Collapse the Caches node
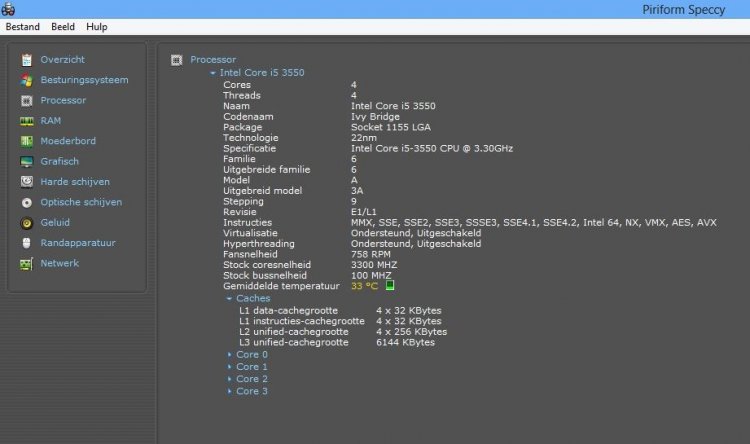The height and width of the screenshot is (444, 750). pyautogui.click(x=229, y=299)
